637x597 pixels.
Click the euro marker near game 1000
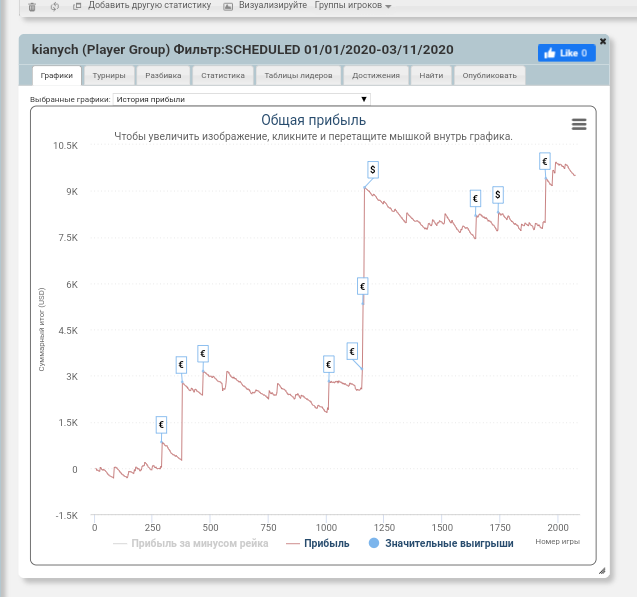pyautogui.click(x=329, y=364)
